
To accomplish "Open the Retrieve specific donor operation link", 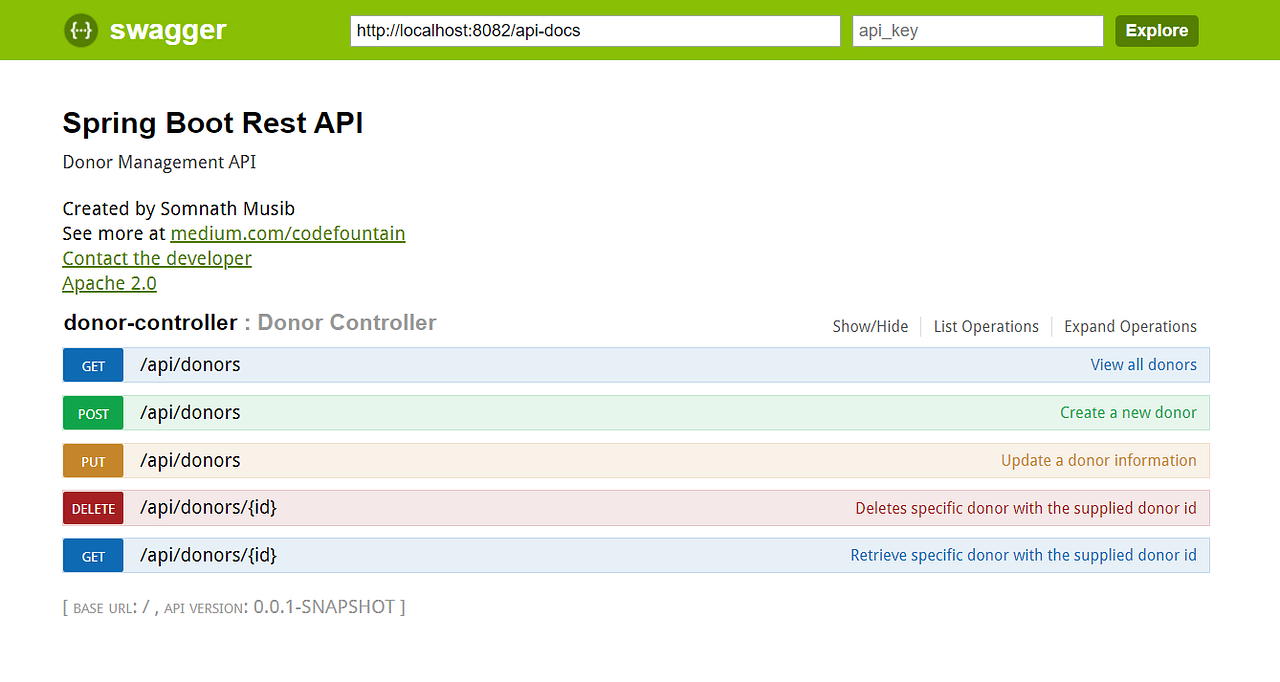I will click(x=1024, y=555).
